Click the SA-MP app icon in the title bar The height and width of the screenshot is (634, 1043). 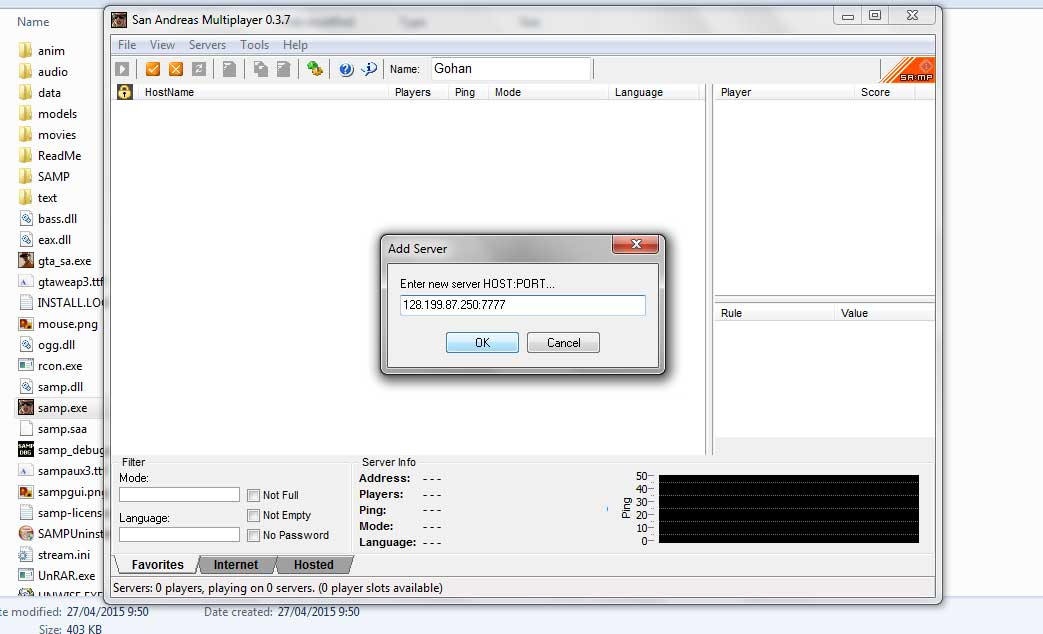pos(119,20)
